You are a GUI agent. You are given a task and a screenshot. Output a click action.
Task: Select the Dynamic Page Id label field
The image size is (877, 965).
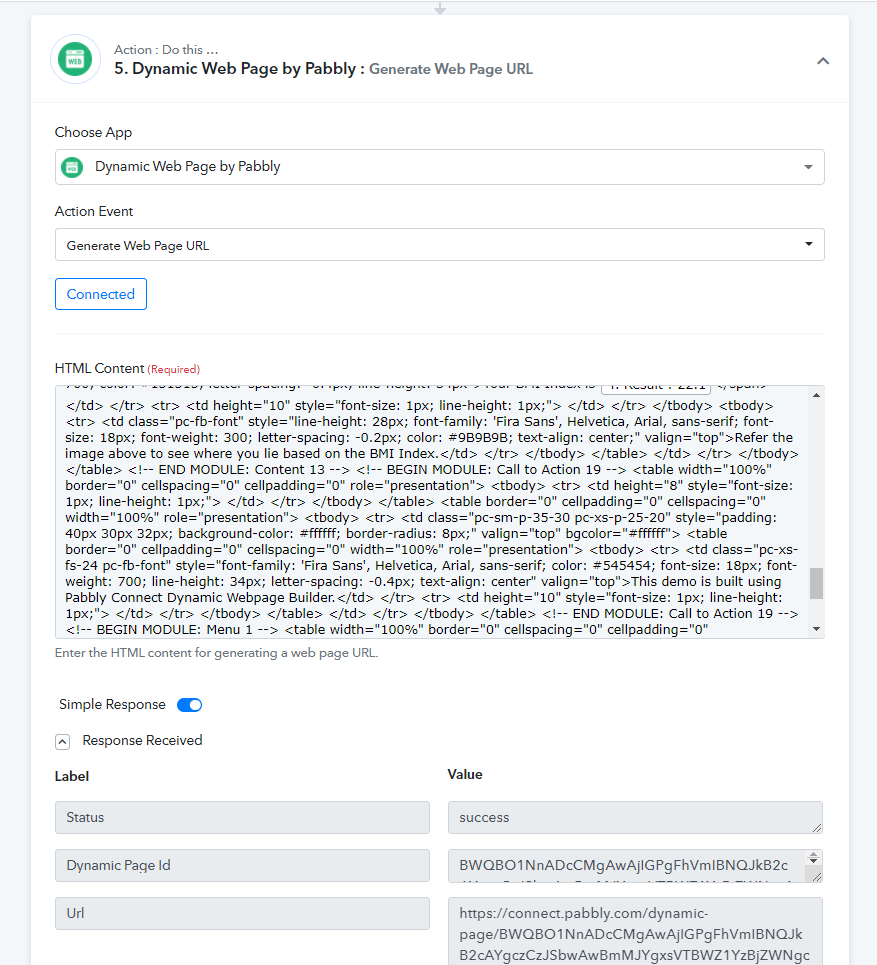pos(242,865)
